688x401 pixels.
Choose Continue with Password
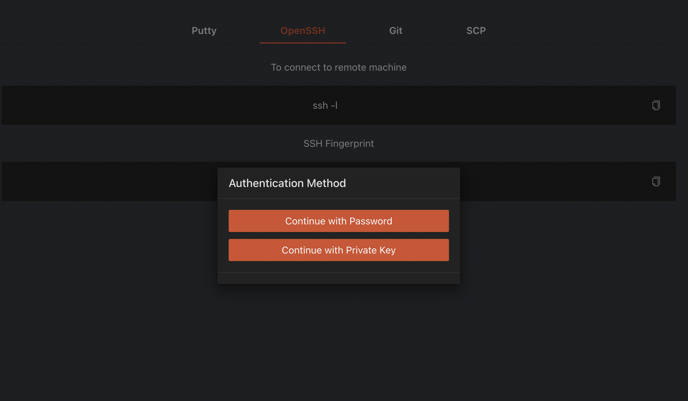coord(338,221)
